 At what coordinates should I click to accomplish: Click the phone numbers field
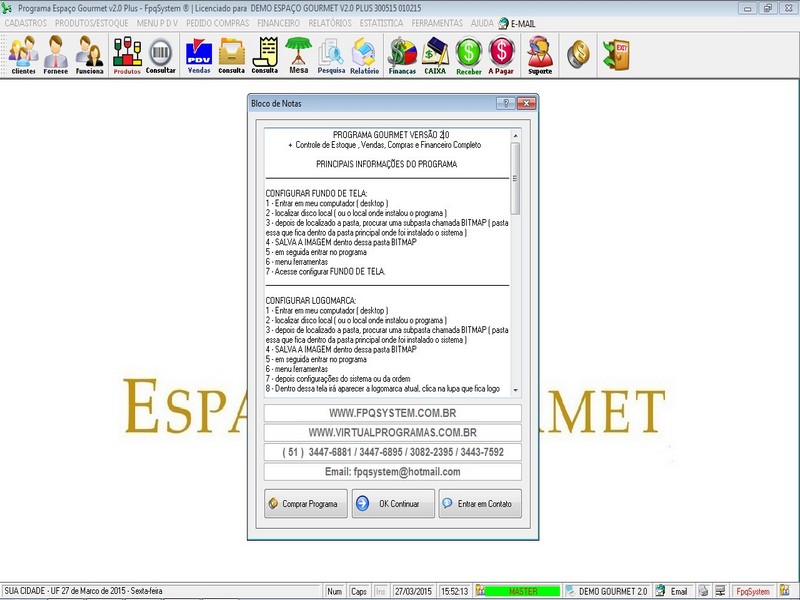(392, 452)
